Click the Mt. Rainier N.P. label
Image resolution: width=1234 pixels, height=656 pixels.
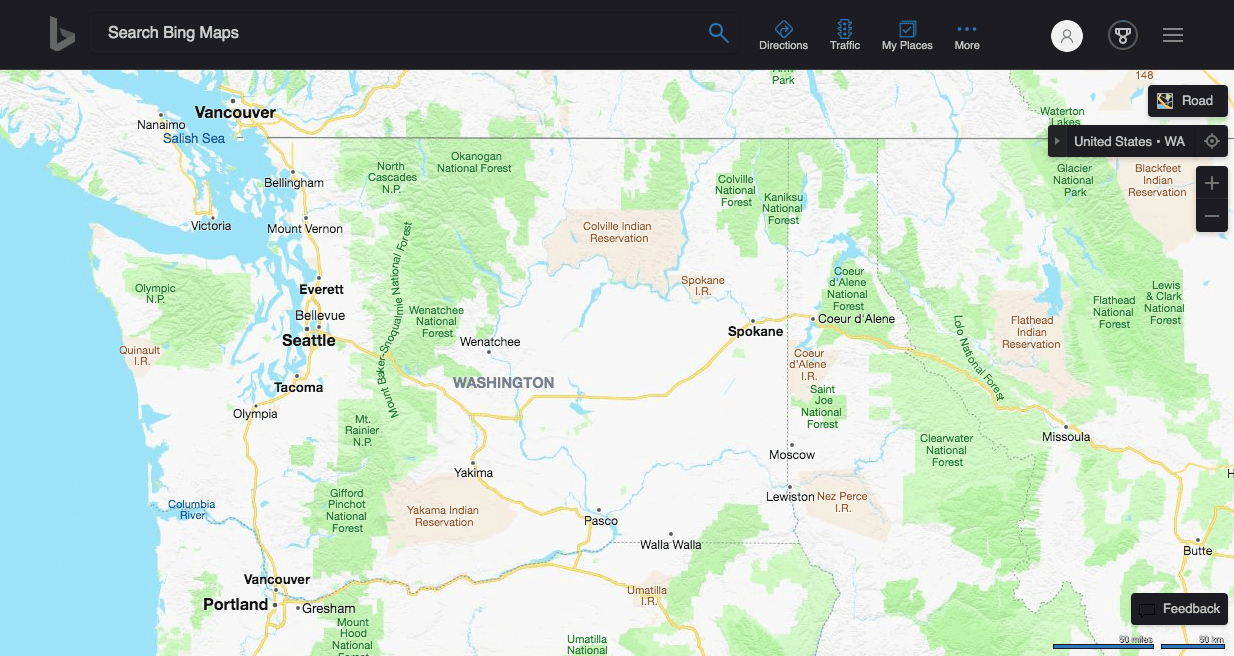(x=362, y=431)
